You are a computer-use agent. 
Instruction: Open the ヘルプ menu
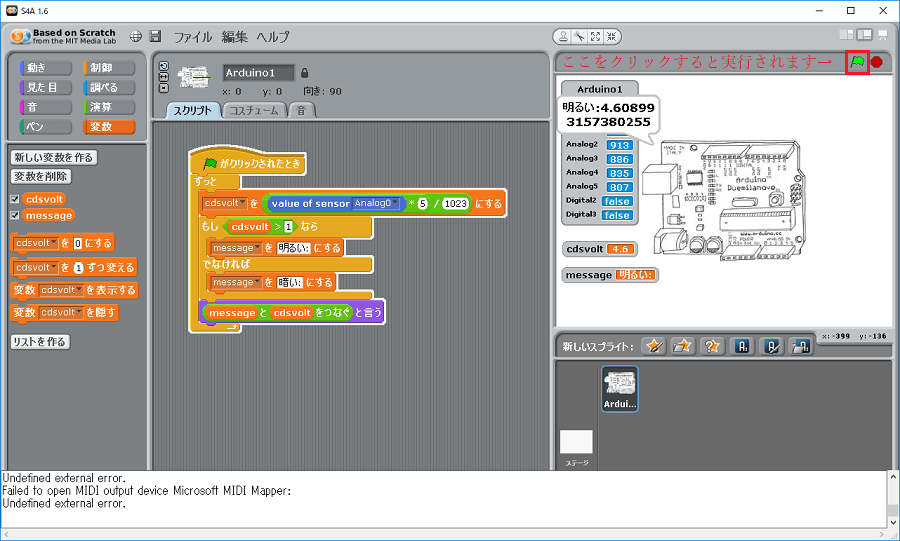[273, 37]
